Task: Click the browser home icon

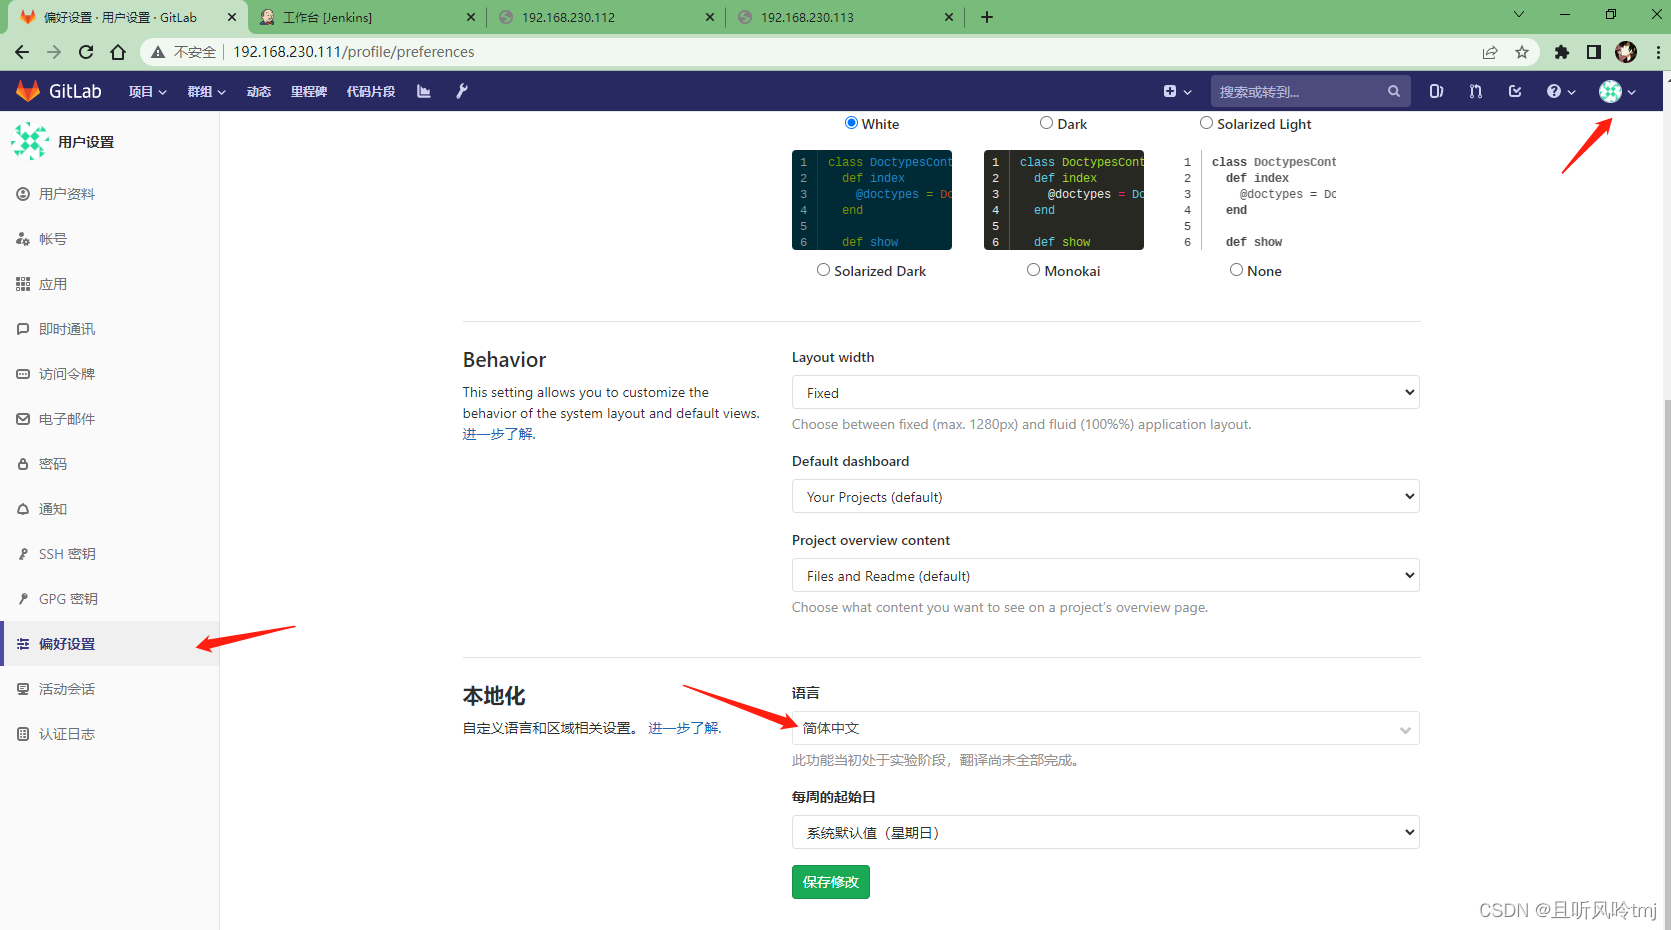Action: (118, 52)
